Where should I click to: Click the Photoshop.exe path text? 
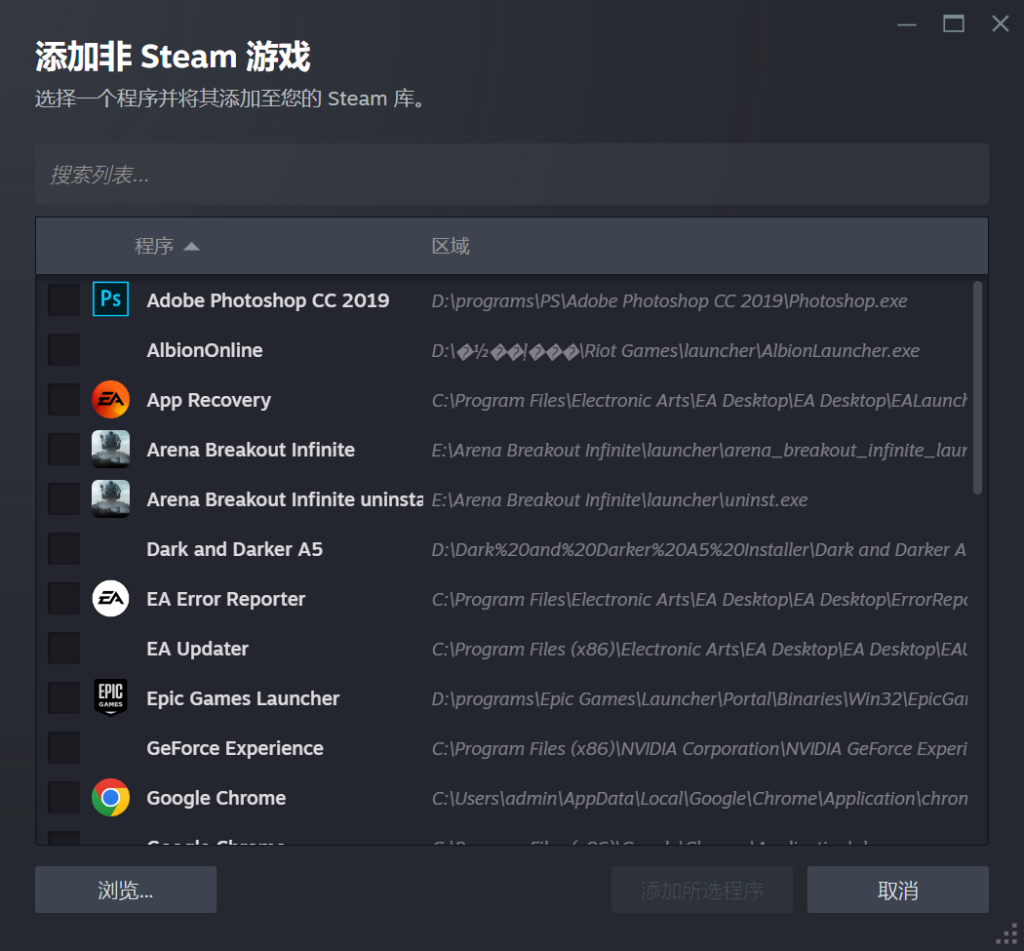click(669, 301)
